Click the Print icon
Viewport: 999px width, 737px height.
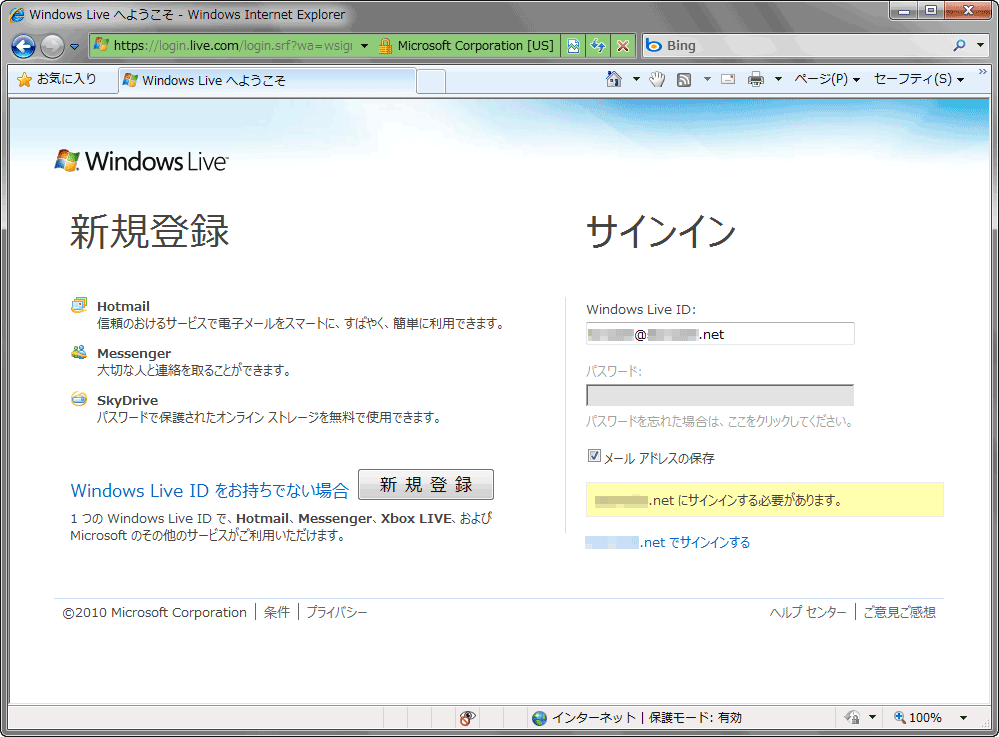click(756, 79)
